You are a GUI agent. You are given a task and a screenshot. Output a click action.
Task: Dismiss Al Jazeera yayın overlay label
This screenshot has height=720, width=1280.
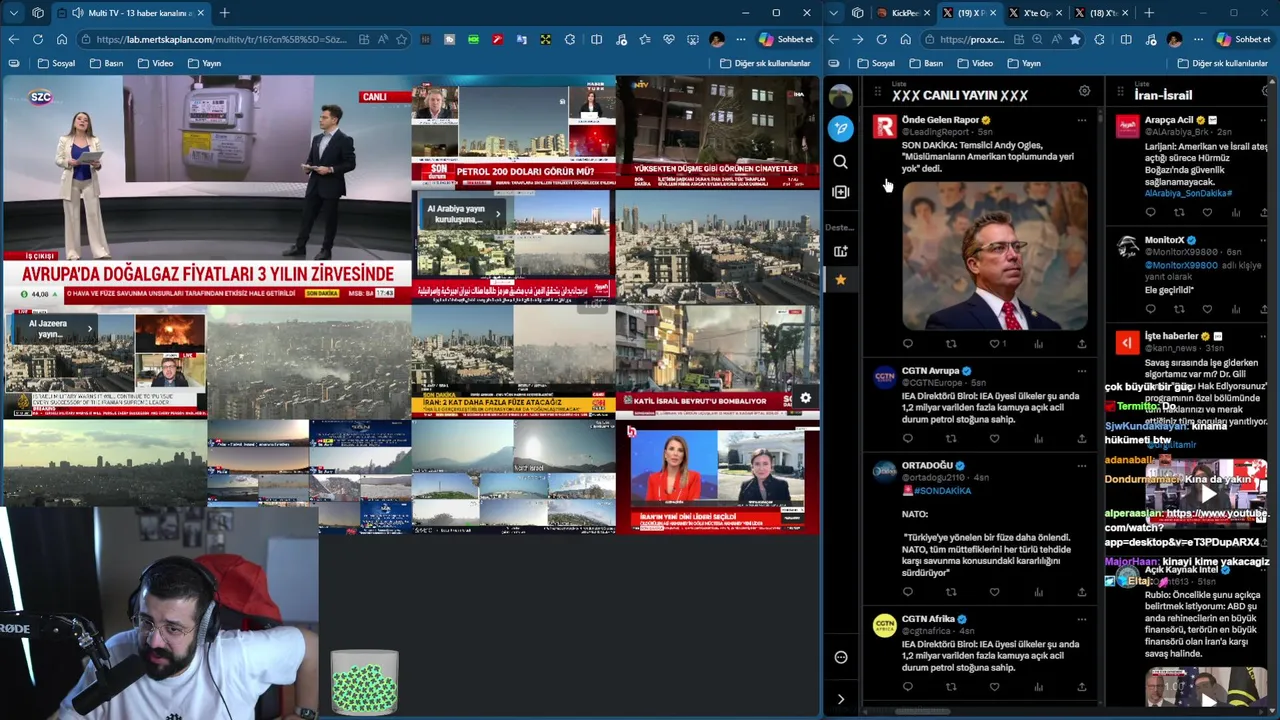[x=90, y=328]
